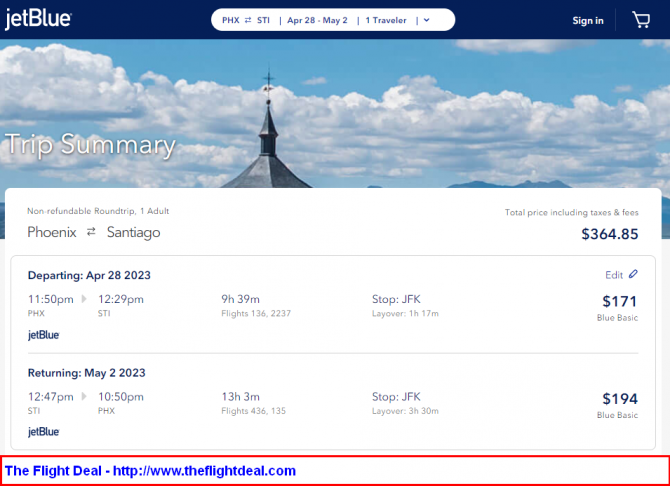Click the jetBlue logo in header
The width and height of the screenshot is (670, 486).
(x=38, y=20)
